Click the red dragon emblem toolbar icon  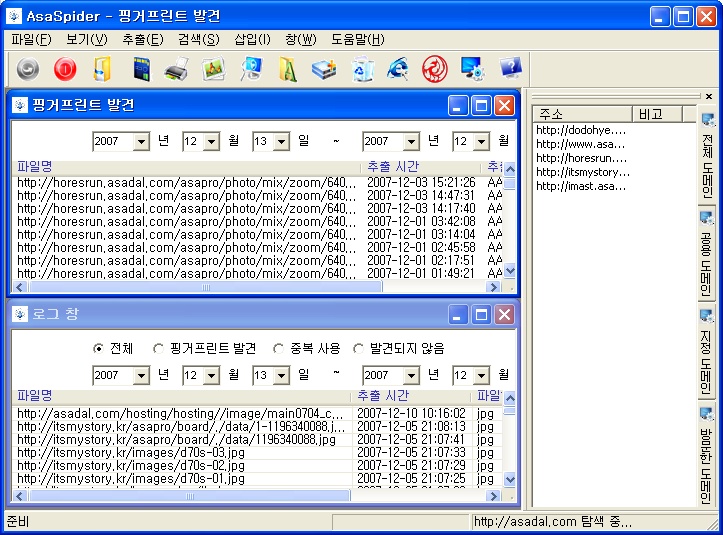pos(433,70)
